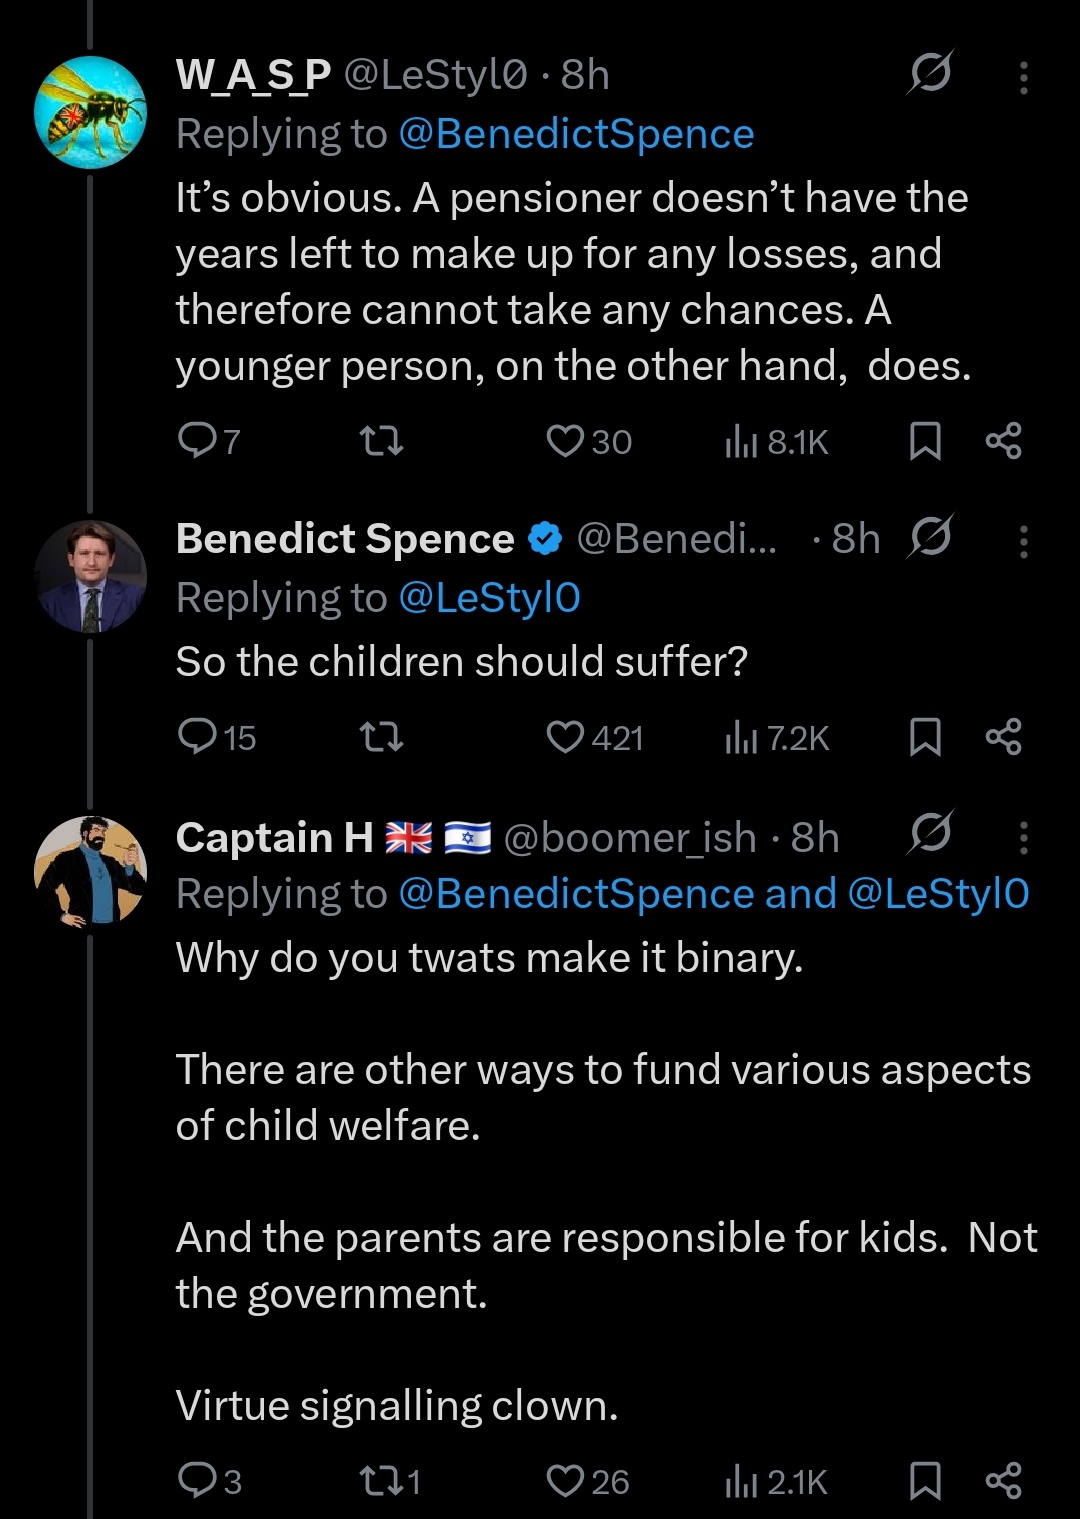Like Benedict Spence's tweet with 421 likes

[566, 738]
